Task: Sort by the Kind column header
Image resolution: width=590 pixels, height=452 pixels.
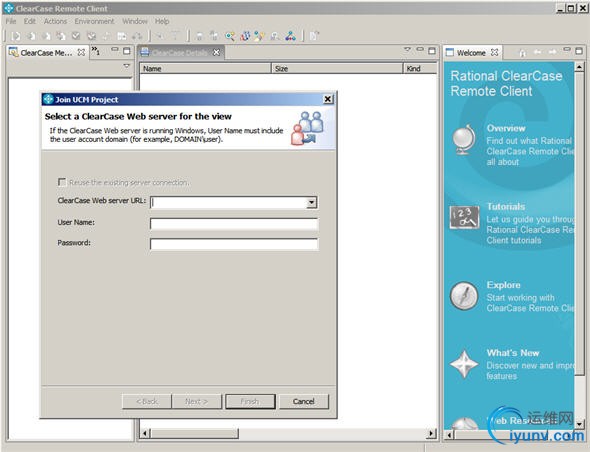Action: click(420, 68)
